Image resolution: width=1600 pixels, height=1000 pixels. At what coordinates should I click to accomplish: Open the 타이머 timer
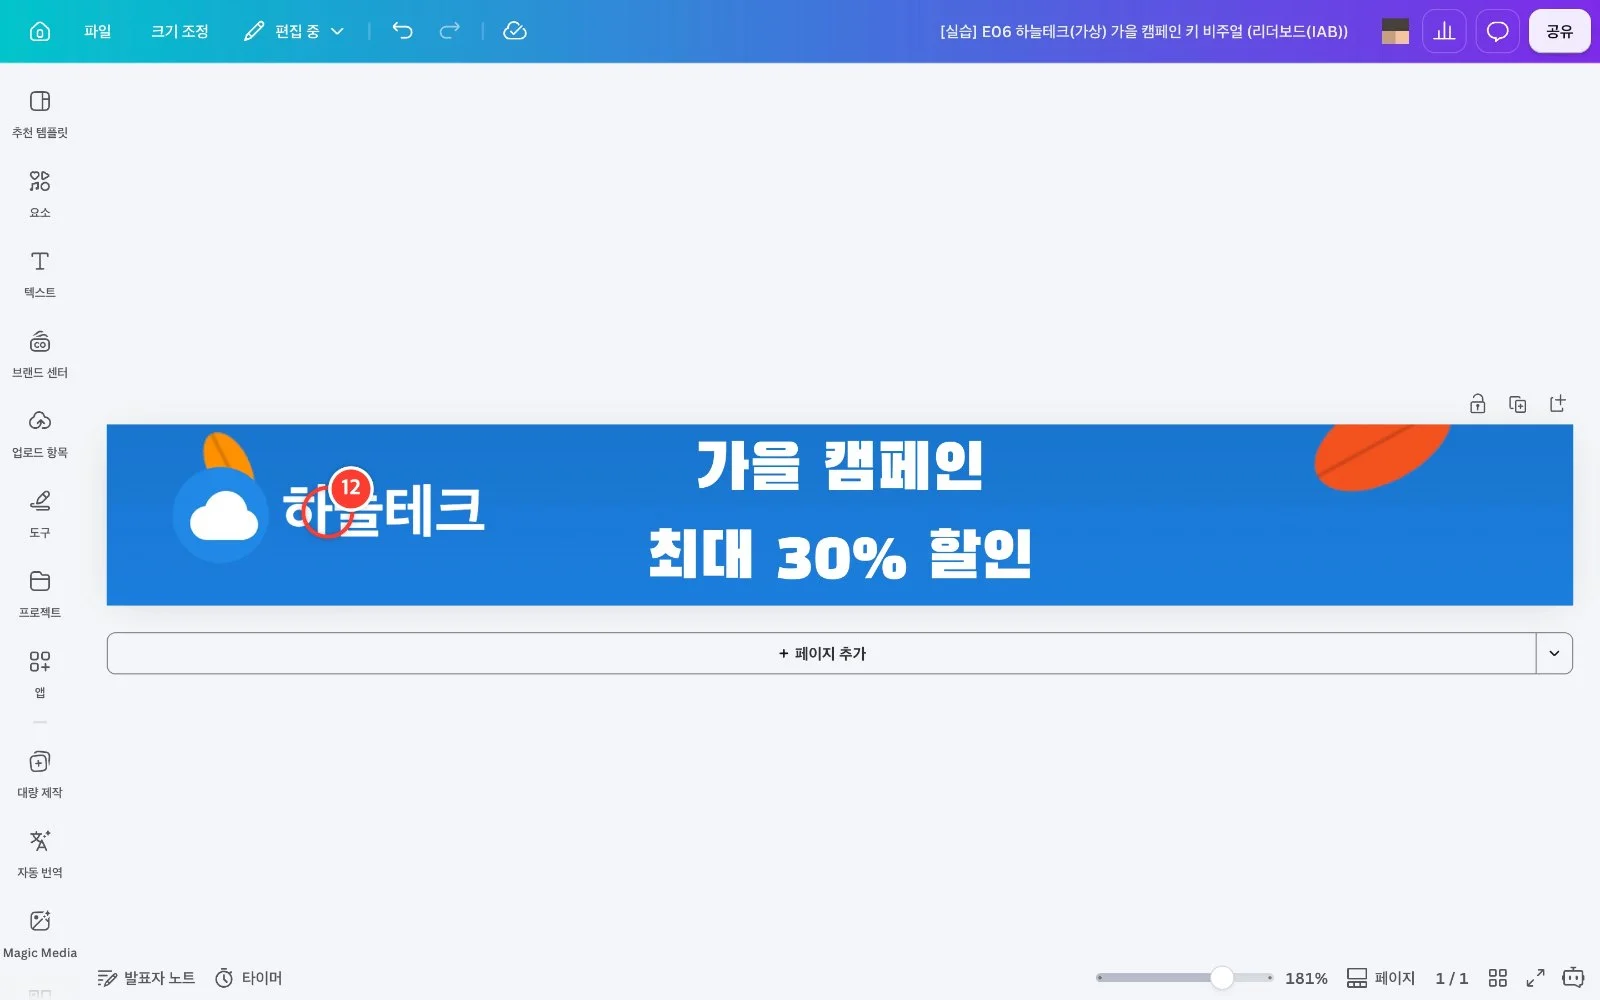coord(249,978)
